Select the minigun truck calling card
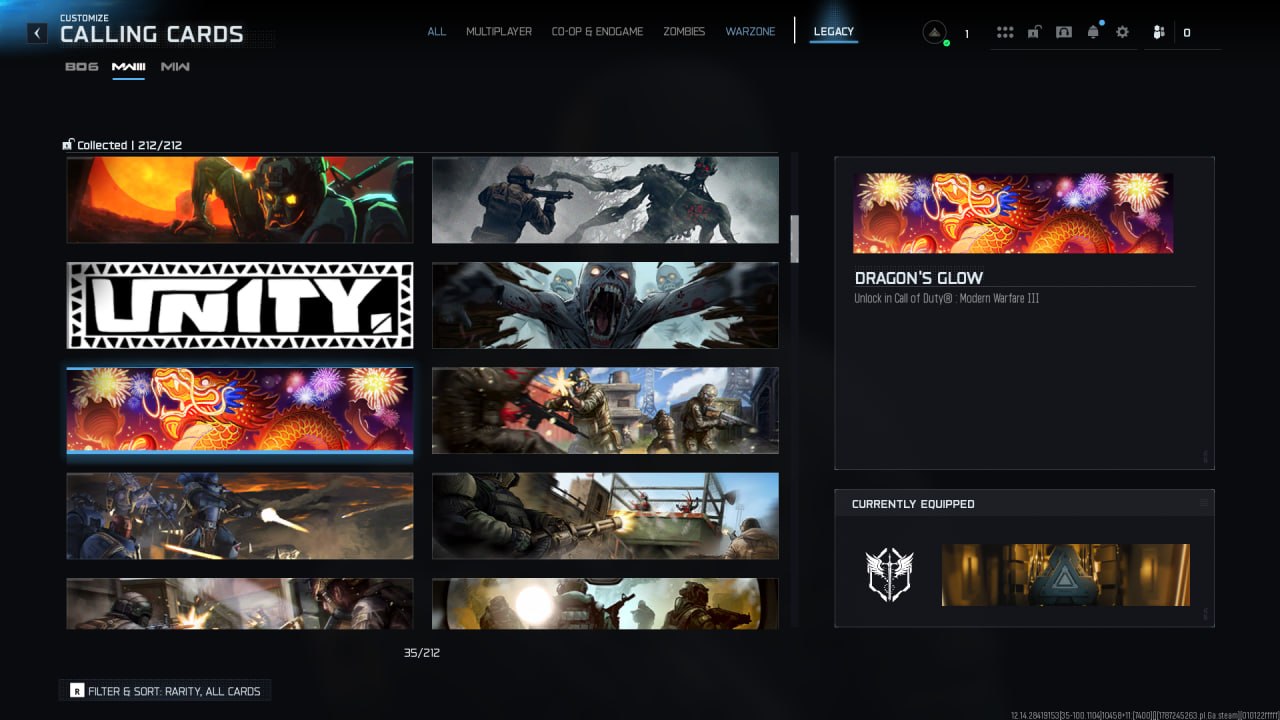Image resolution: width=1280 pixels, height=720 pixels. point(605,516)
